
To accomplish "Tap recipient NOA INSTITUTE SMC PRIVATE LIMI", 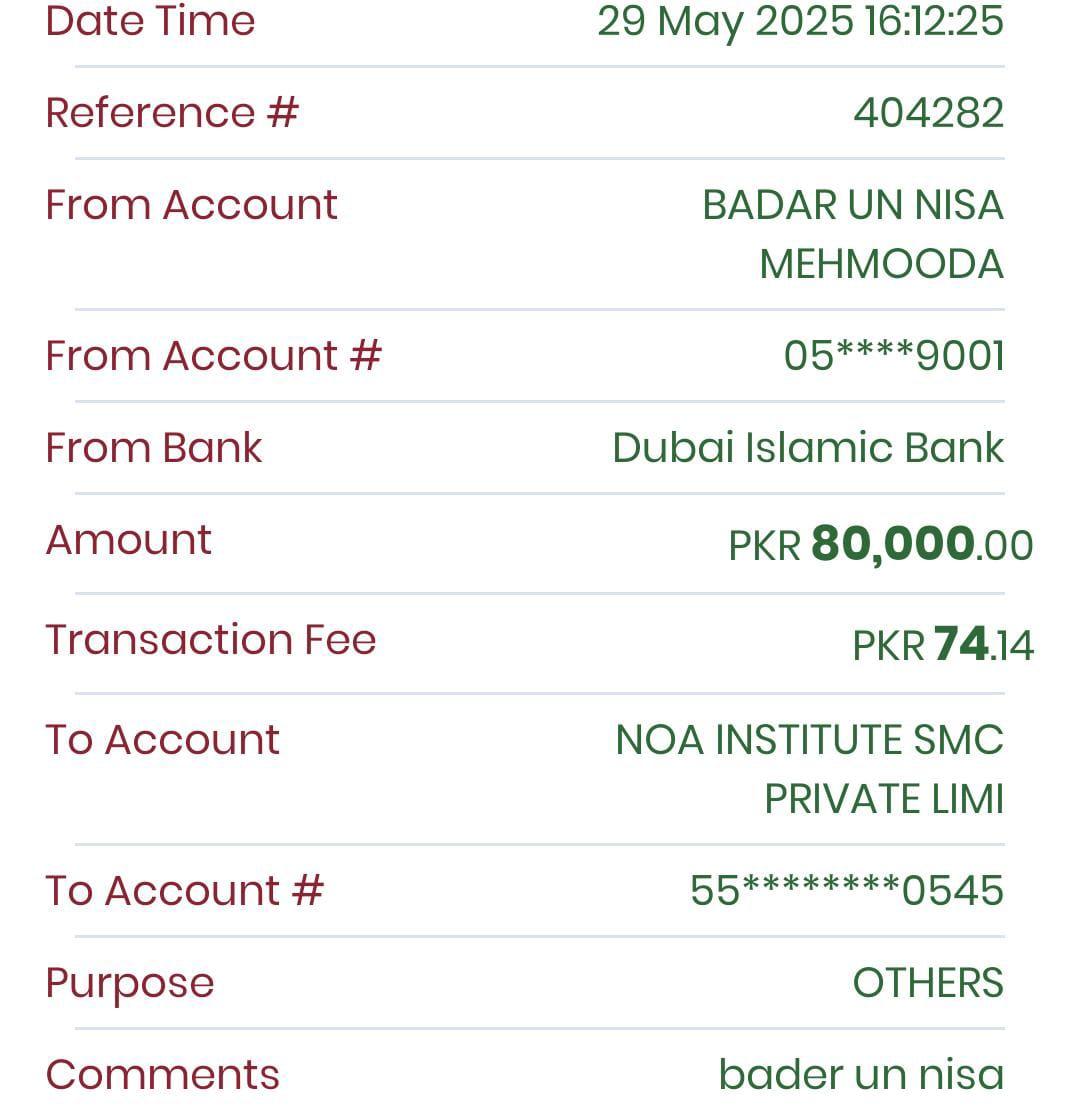I will (810, 769).
